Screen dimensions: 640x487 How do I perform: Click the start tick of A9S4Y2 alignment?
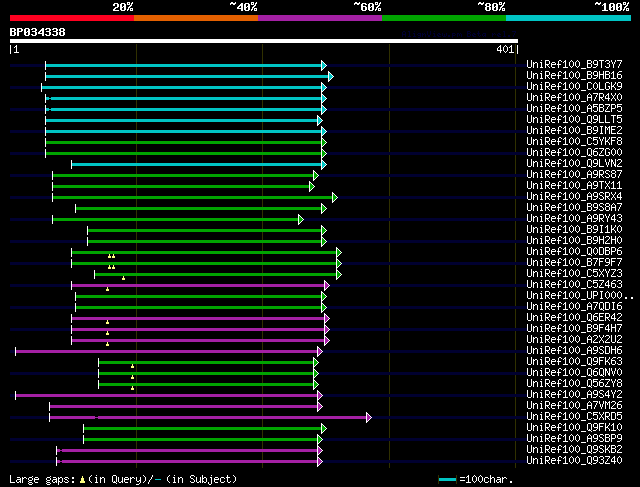click(x=16, y=395)
